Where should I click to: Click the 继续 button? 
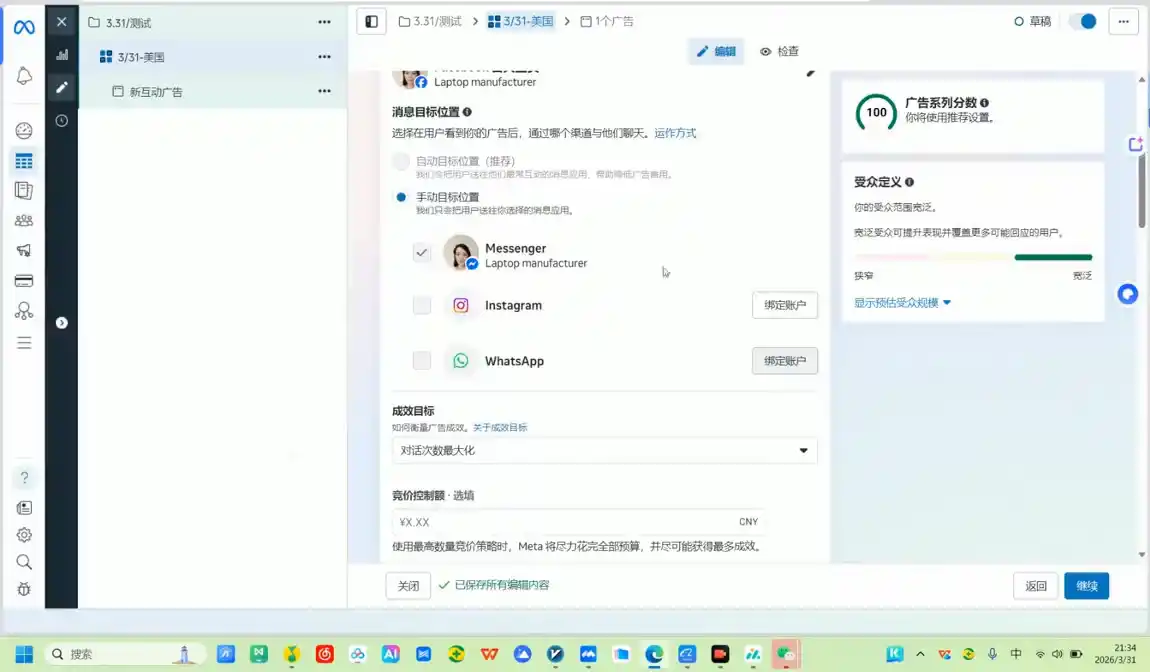click(x=1086, y=585)
